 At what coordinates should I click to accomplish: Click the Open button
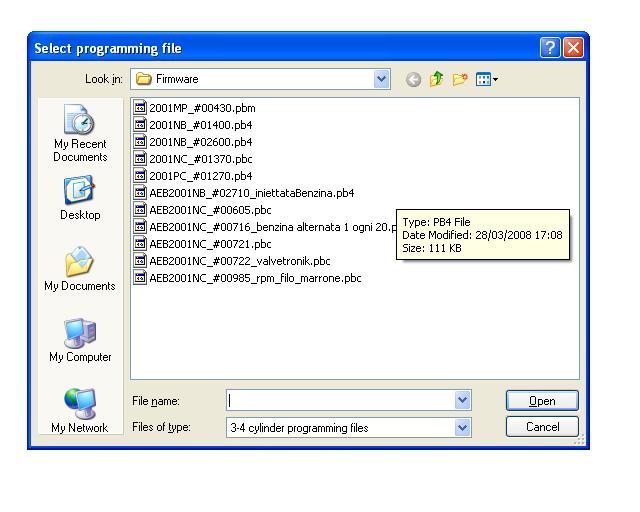pos(541,401)
